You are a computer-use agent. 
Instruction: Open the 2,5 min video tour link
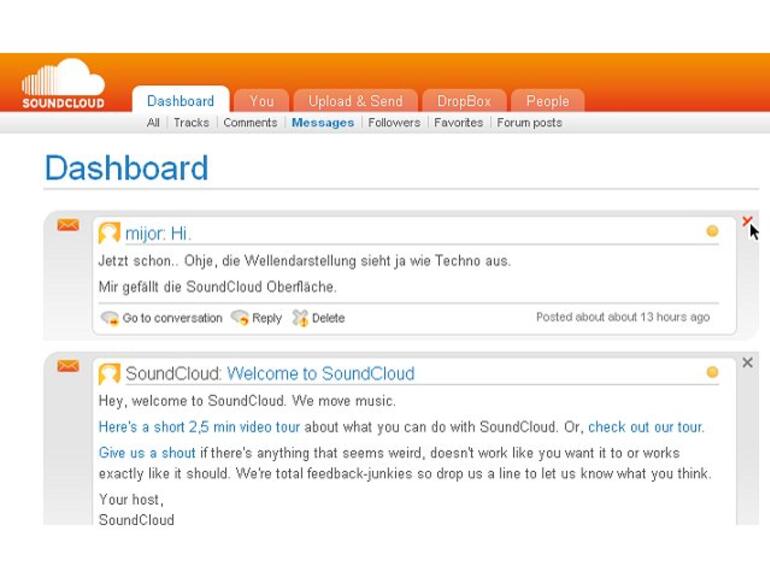point(199,427)
